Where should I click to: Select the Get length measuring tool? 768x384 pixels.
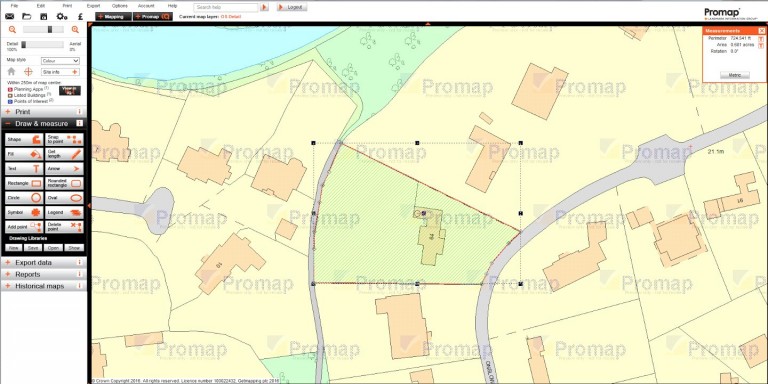(64, 154)
